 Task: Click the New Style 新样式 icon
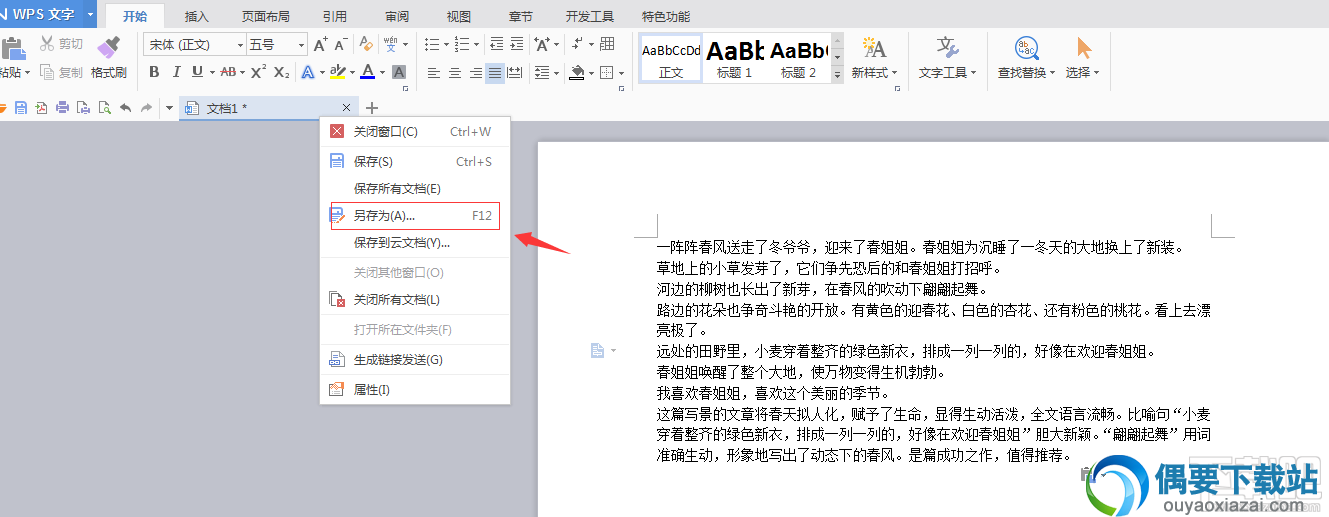pos(874,48)
